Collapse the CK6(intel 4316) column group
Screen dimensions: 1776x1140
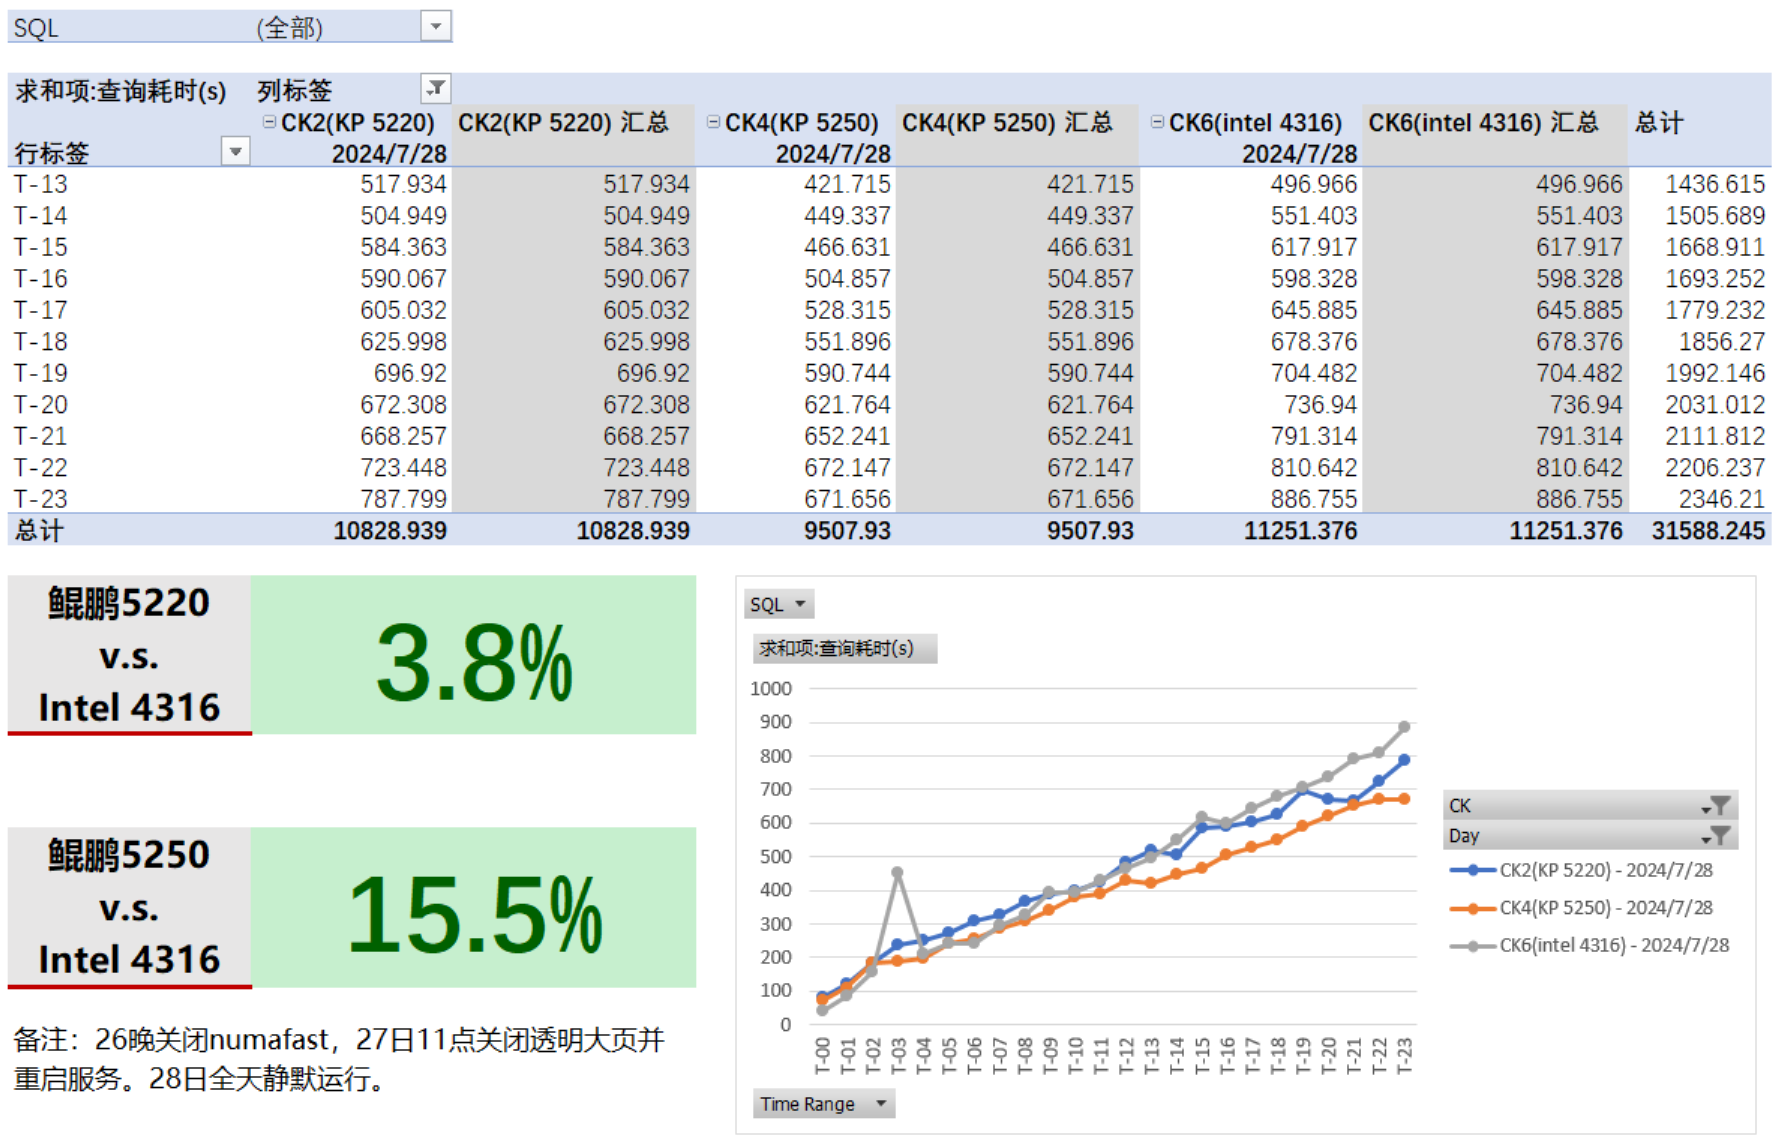click(1157, 122)
